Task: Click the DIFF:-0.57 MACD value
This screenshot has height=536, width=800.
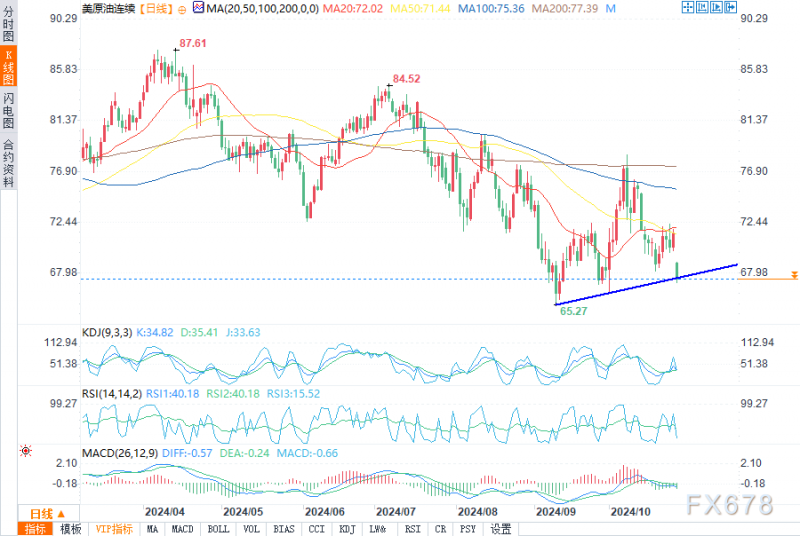Action: (187, 453)
